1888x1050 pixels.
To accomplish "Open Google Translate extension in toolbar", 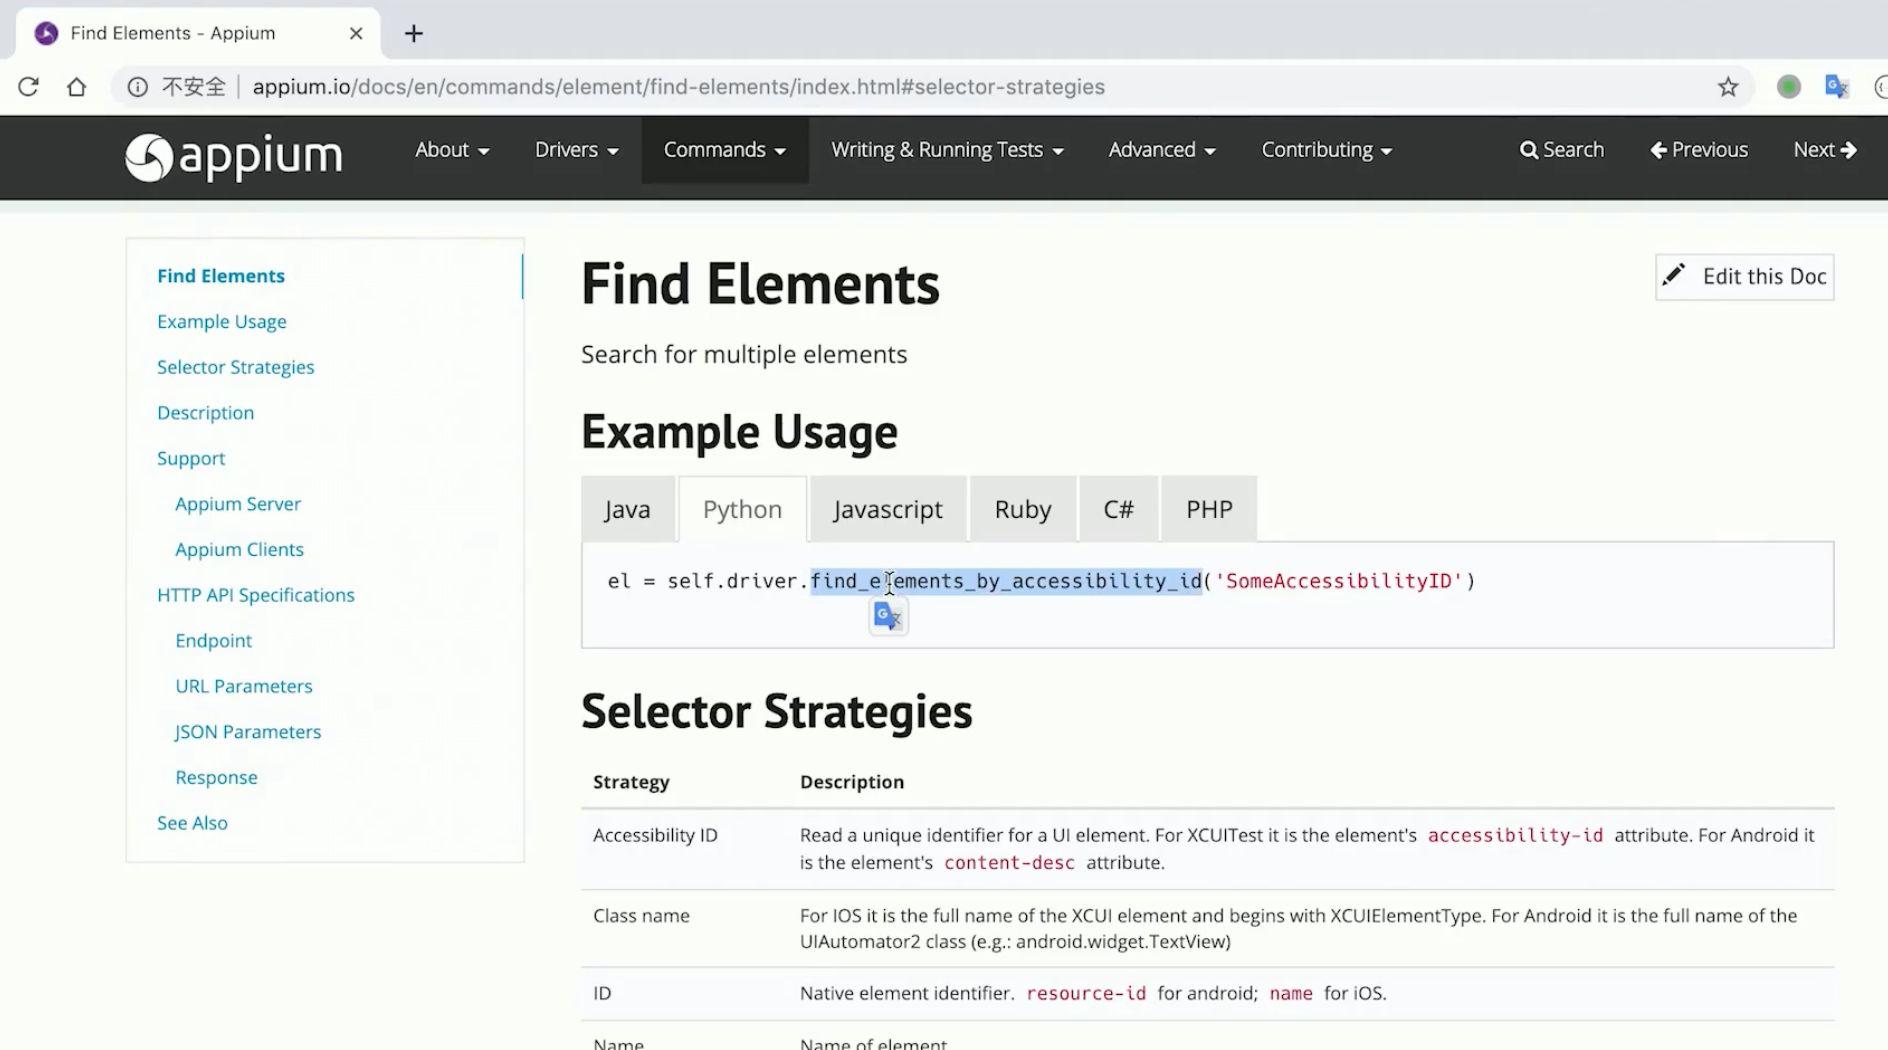I will click(x=1837, y=87).
